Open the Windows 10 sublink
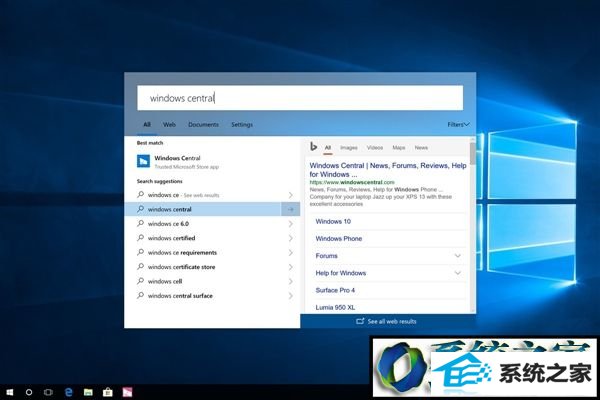 click(333, 221)
